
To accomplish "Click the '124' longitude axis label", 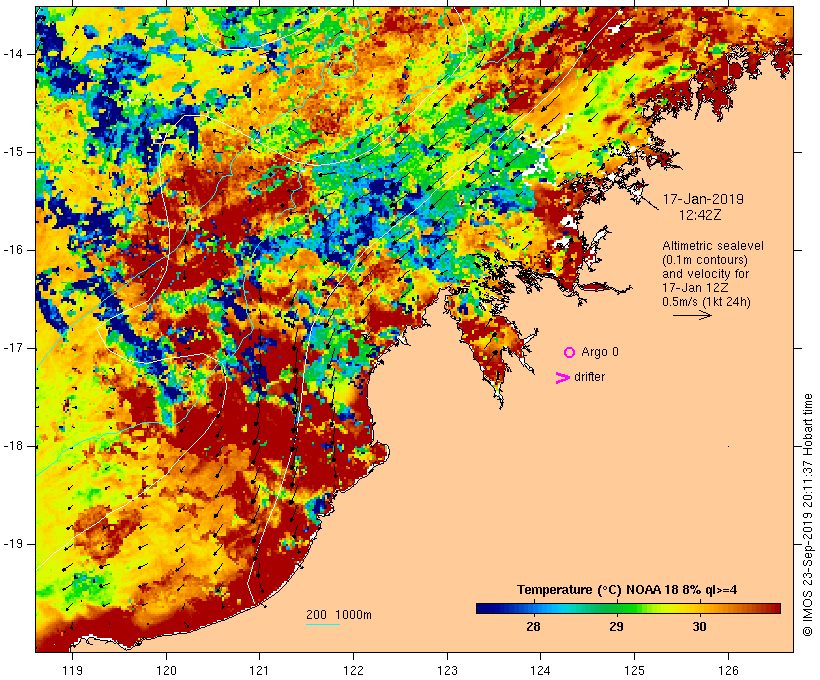I will tap(540, 670).
